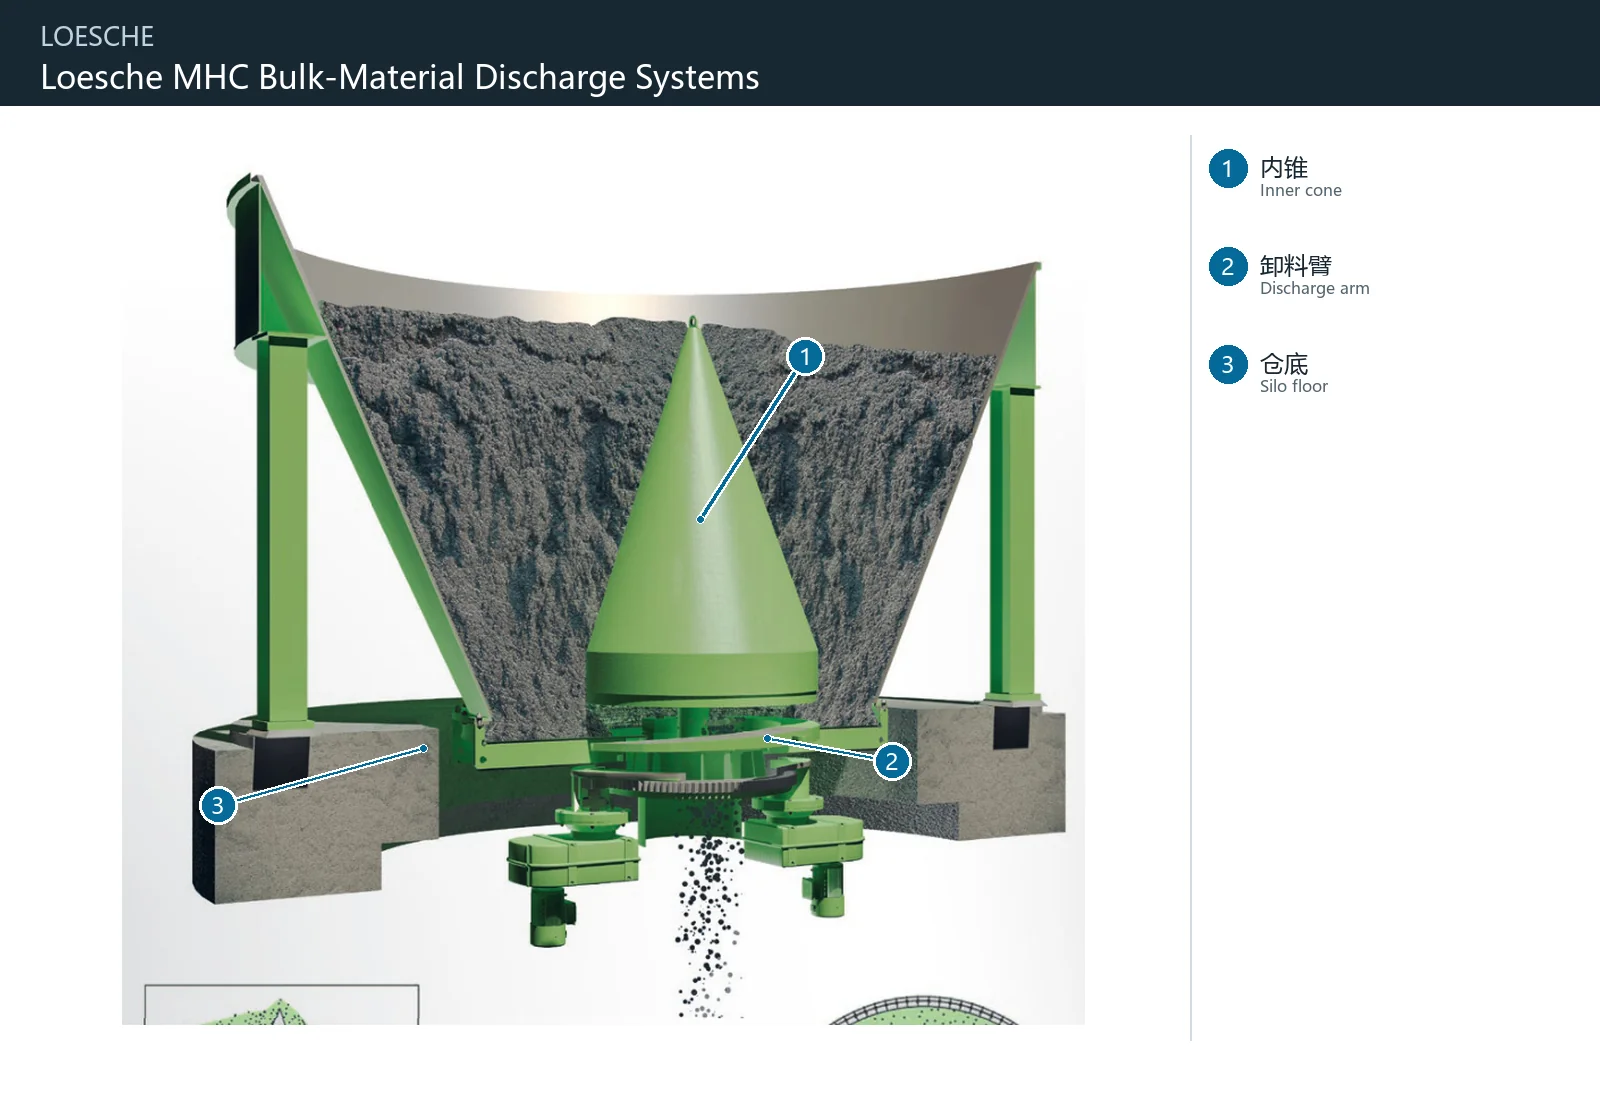Select the number 3 badge in the legend
The width and height of the screenshot is (1600, 1100).
point(1228,365)
